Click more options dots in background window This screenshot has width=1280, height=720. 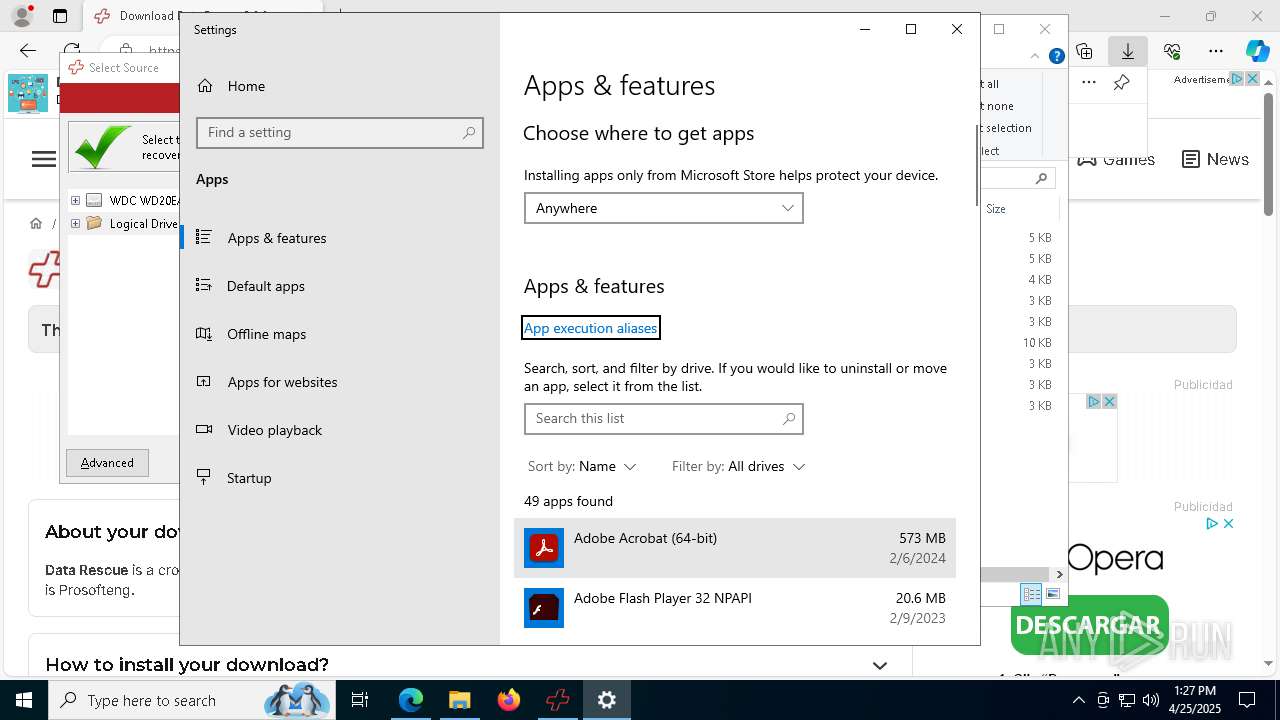(1089, 82)
